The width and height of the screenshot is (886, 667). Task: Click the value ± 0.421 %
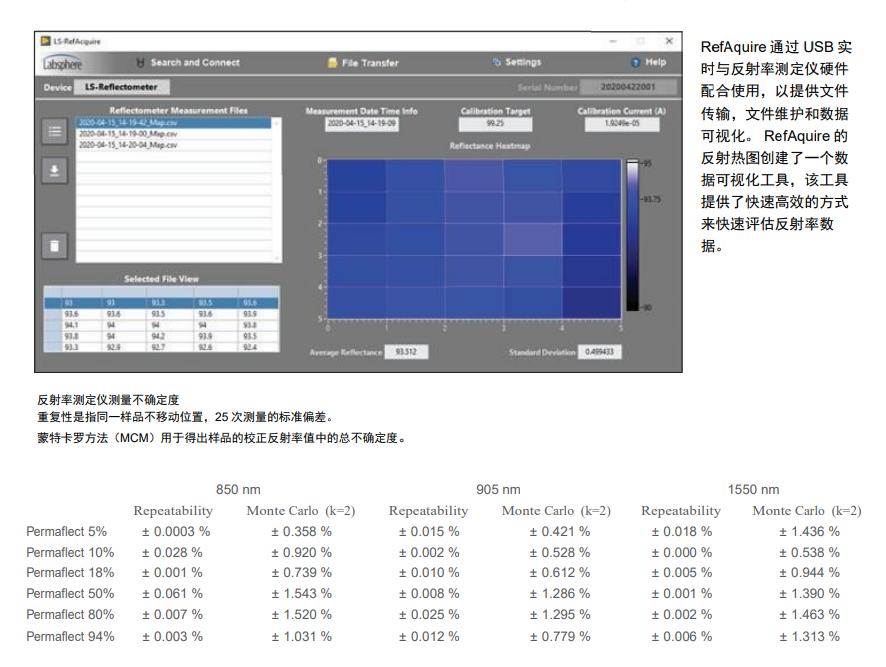pos(559,531)
